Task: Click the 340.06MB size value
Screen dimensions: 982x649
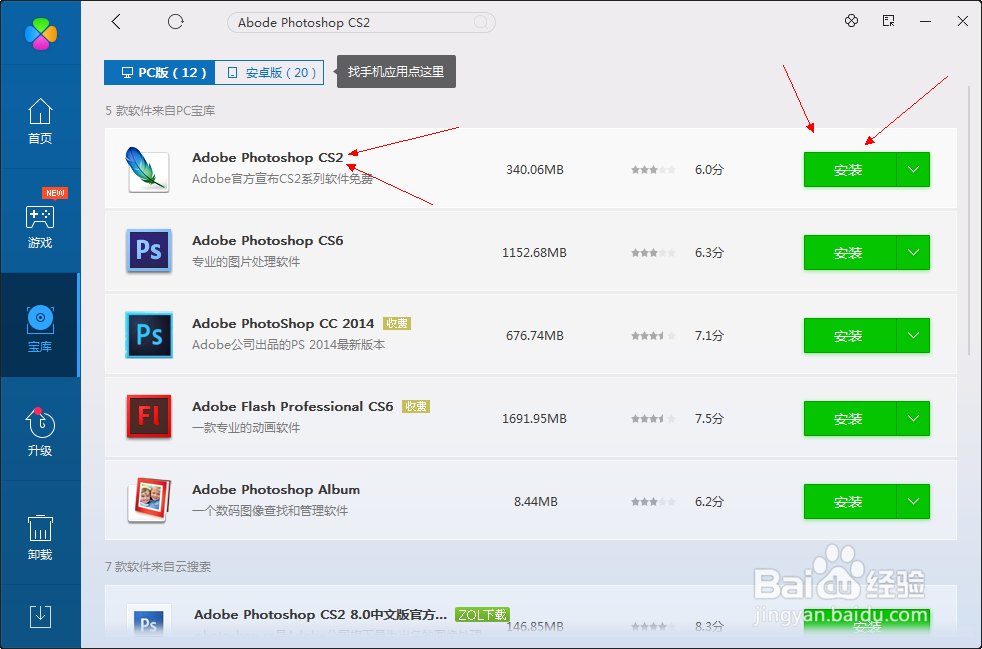Action: tap(535, 170)
